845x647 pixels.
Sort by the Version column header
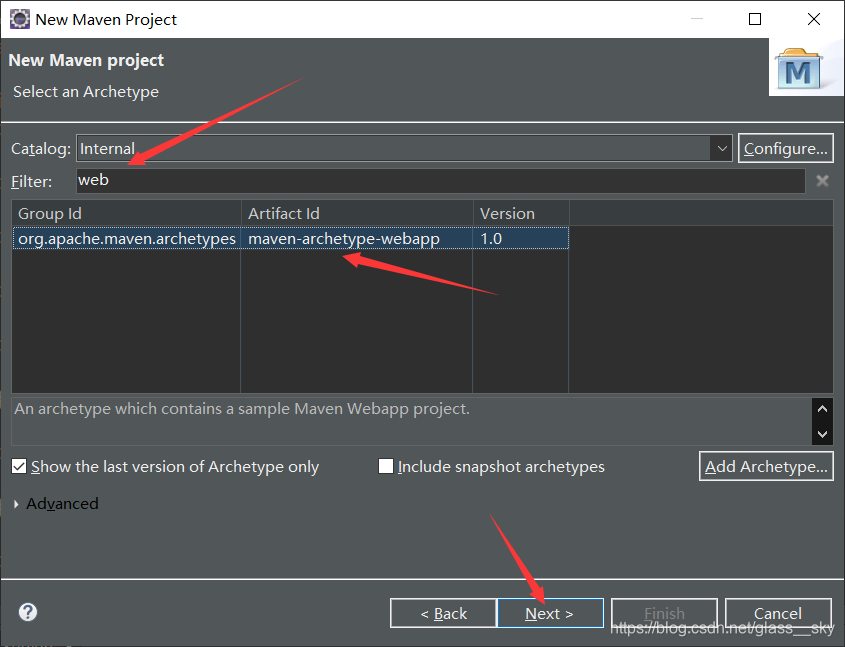[x=521, y=213]
